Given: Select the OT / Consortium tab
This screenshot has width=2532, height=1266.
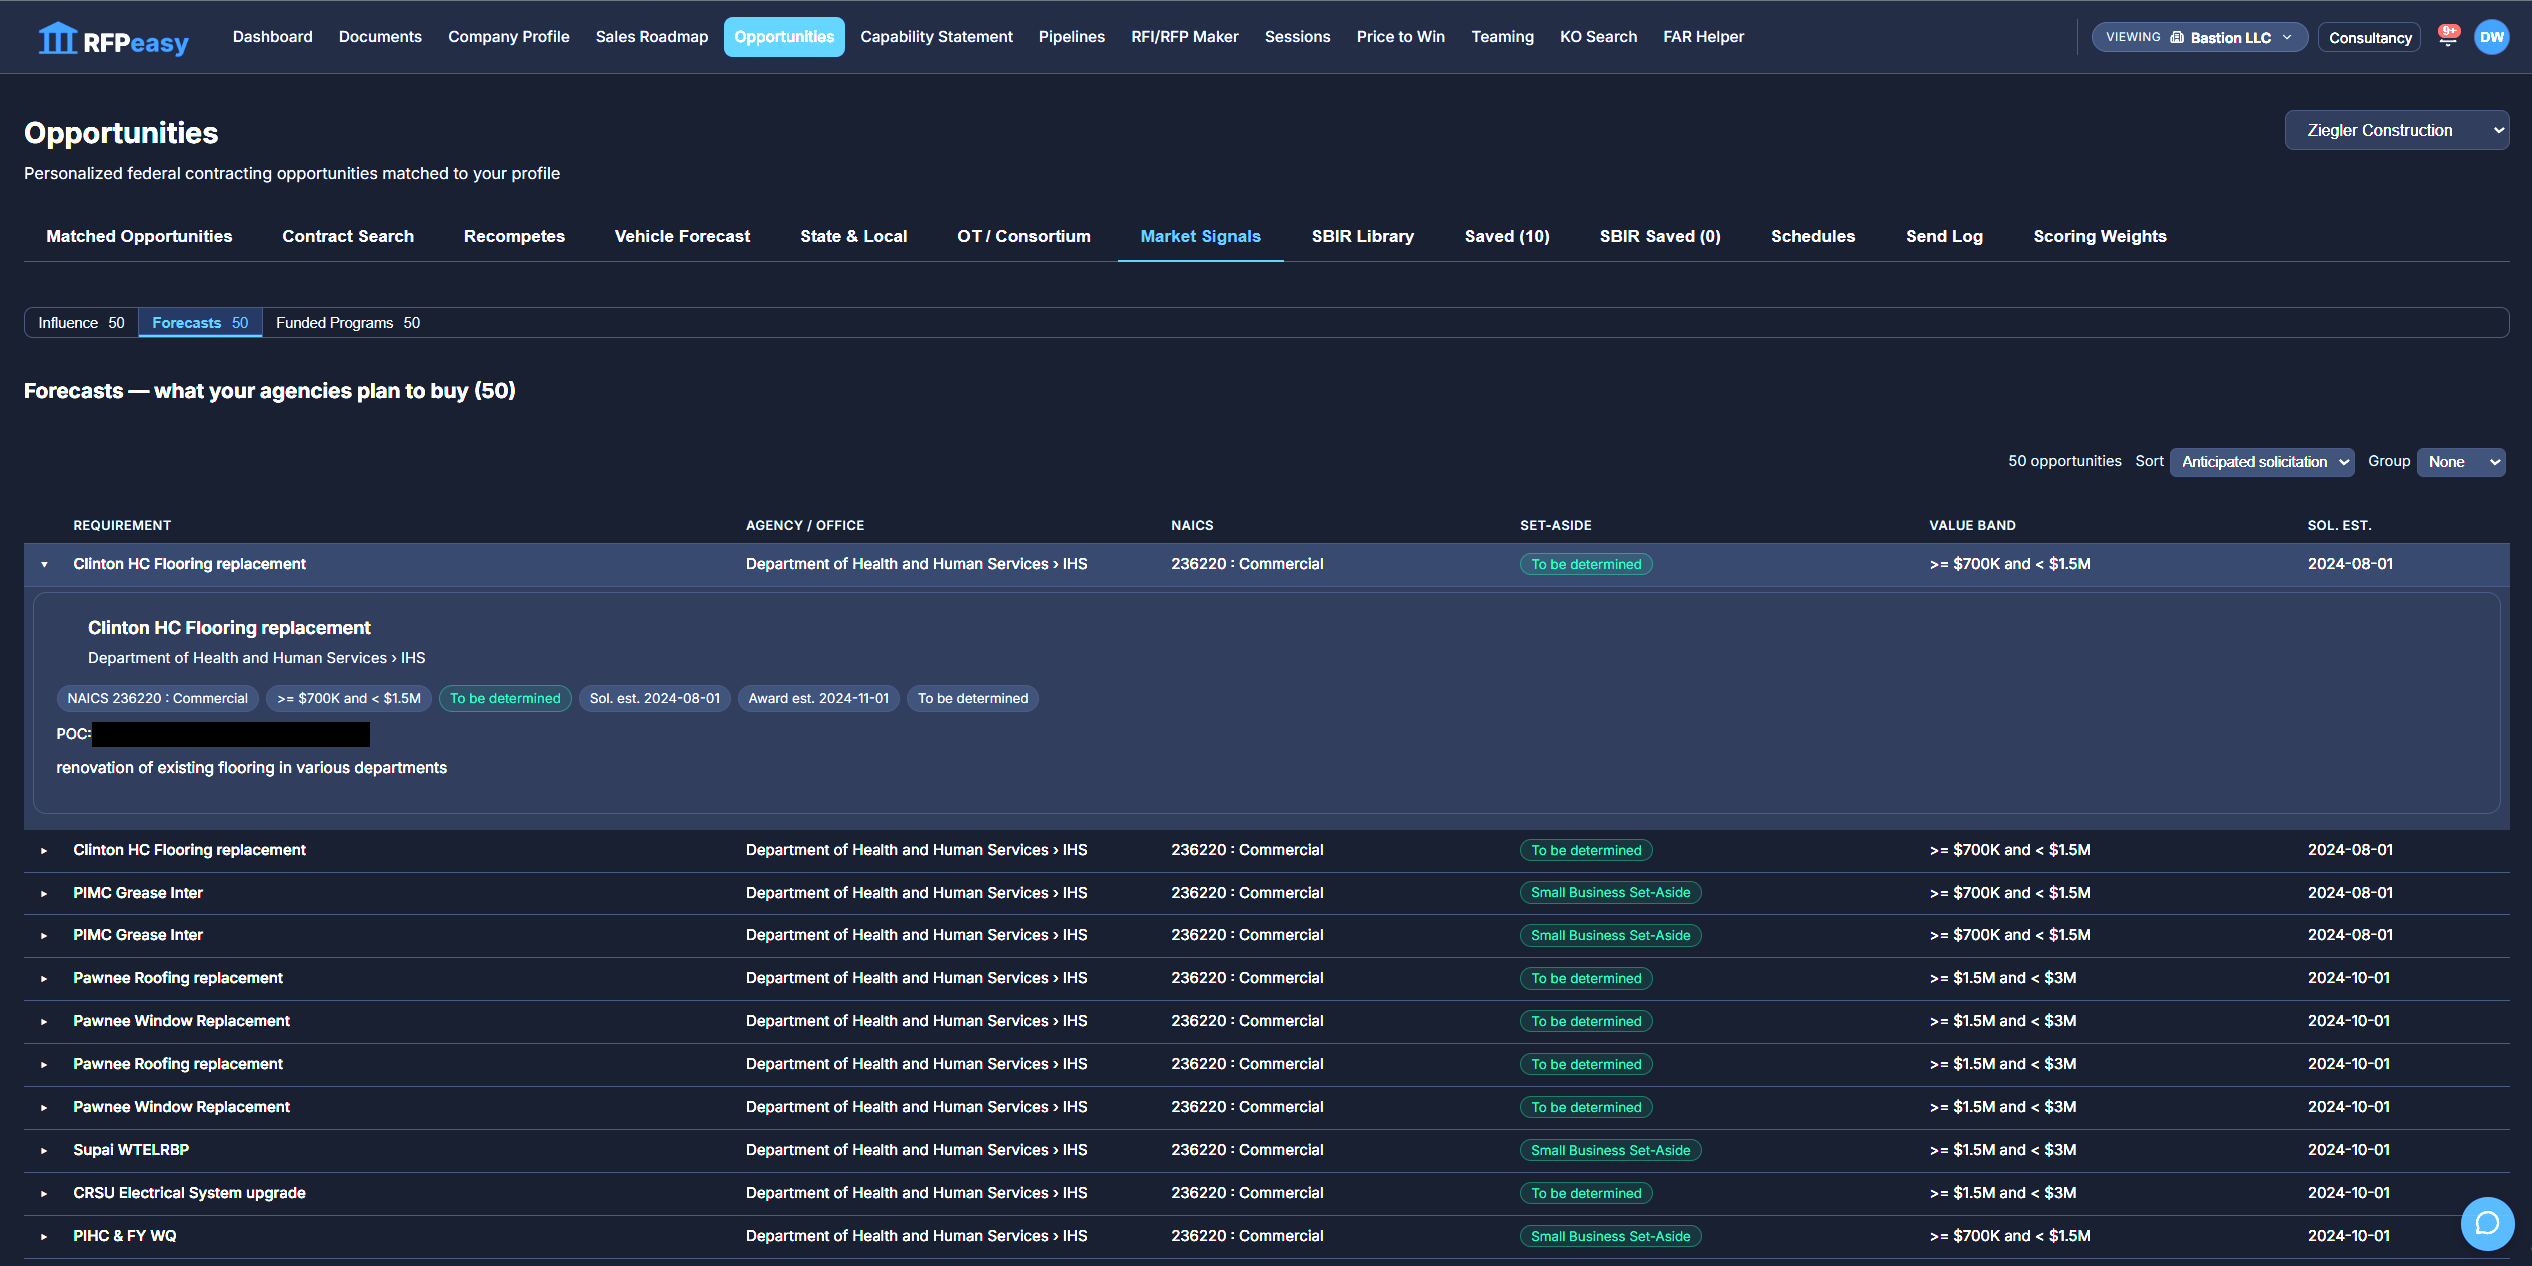Looking at the screenshot, I should (1024, 236).
